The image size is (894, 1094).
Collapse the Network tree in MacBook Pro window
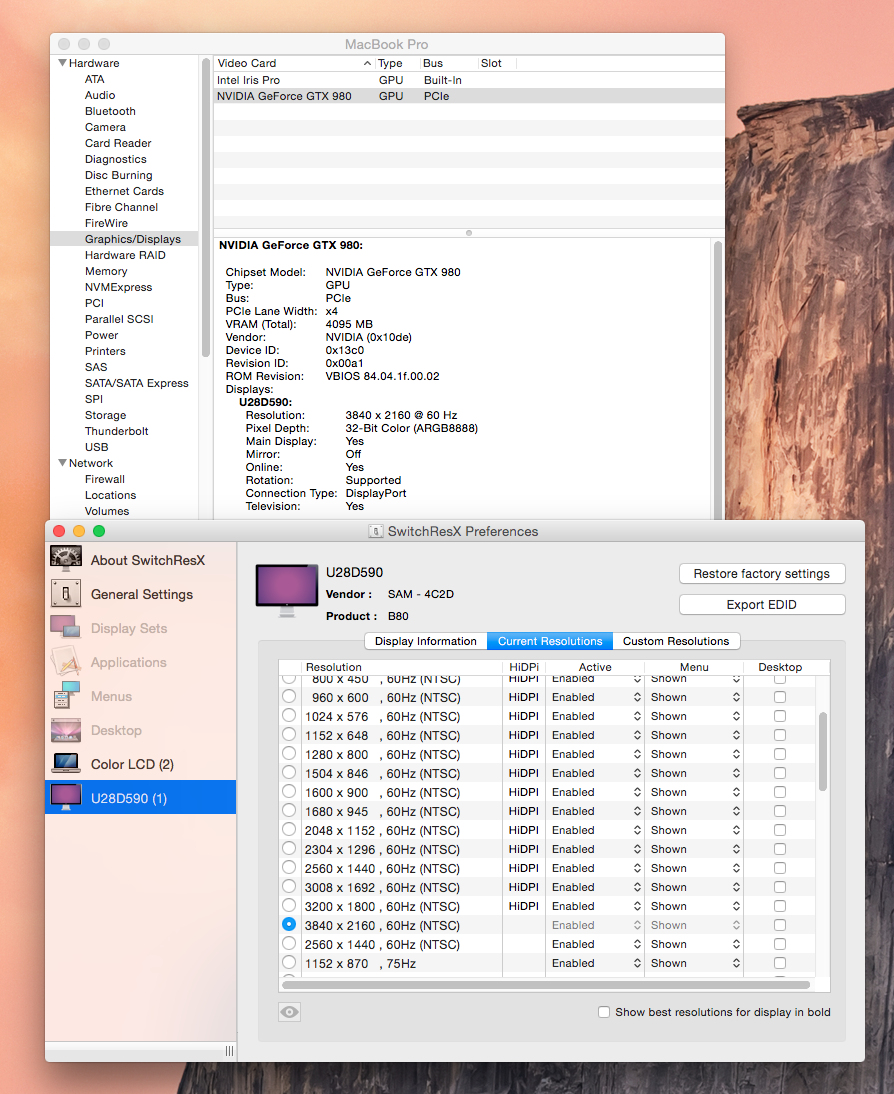click(63, 463)
